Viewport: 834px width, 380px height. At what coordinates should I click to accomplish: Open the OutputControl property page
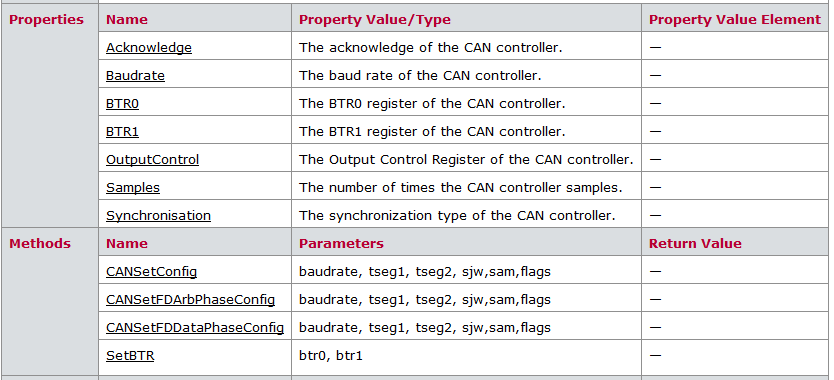tap(152, 160)
